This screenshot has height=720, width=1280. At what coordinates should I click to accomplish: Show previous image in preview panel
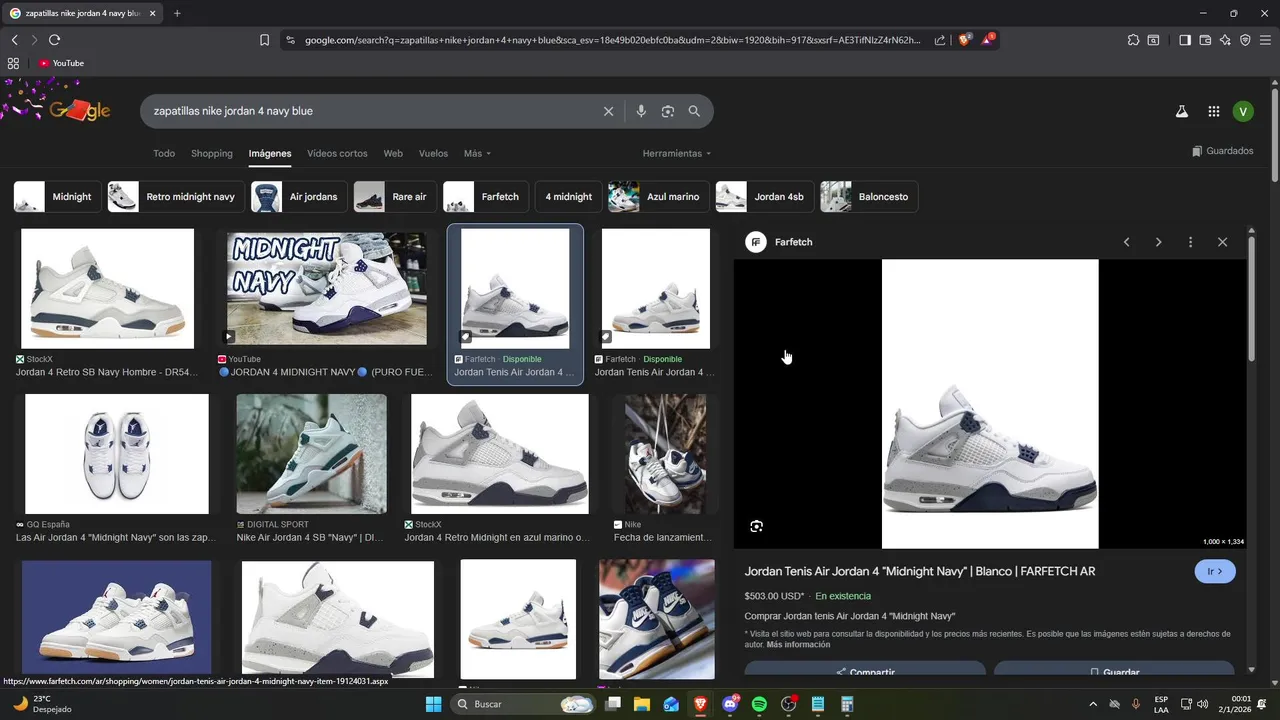pyautogui.click(x=1126, y=242)
